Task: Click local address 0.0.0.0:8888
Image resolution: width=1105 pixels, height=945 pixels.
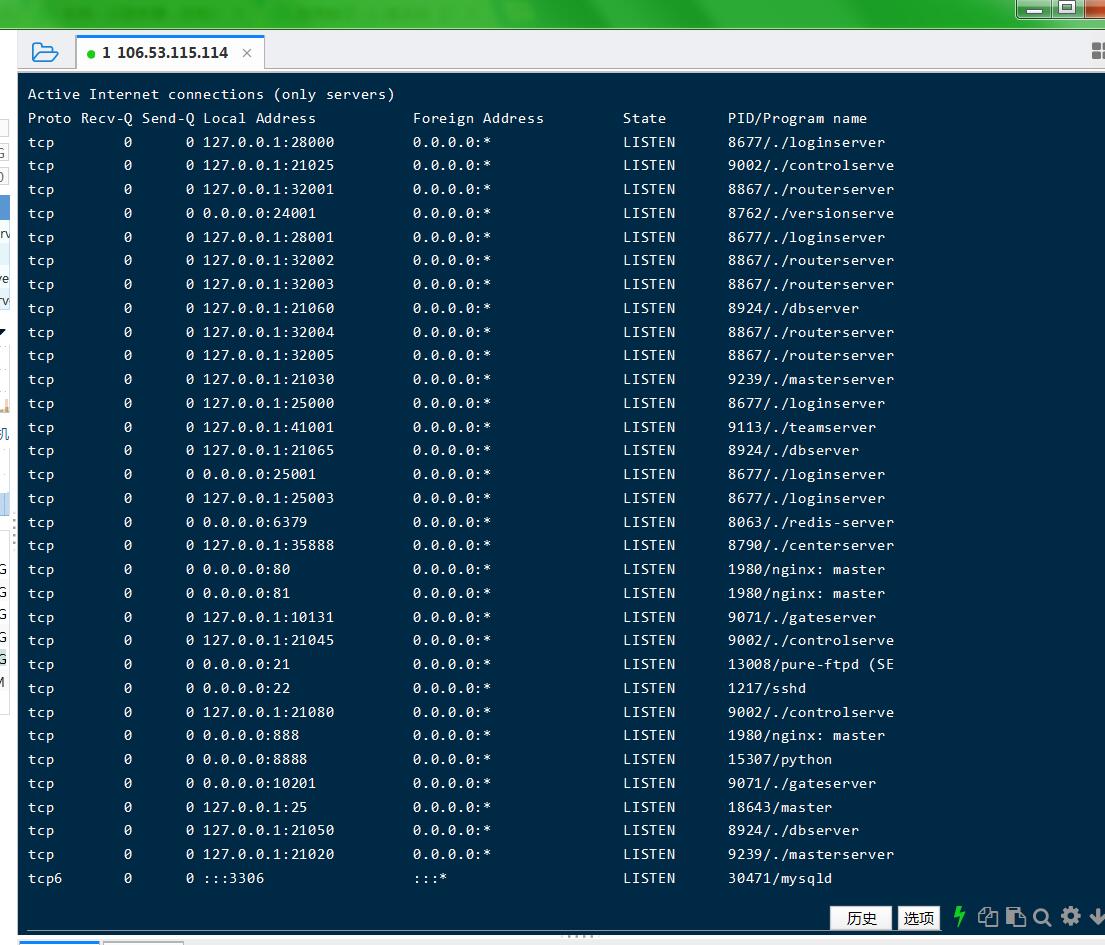Action: [x=255, y=760]
